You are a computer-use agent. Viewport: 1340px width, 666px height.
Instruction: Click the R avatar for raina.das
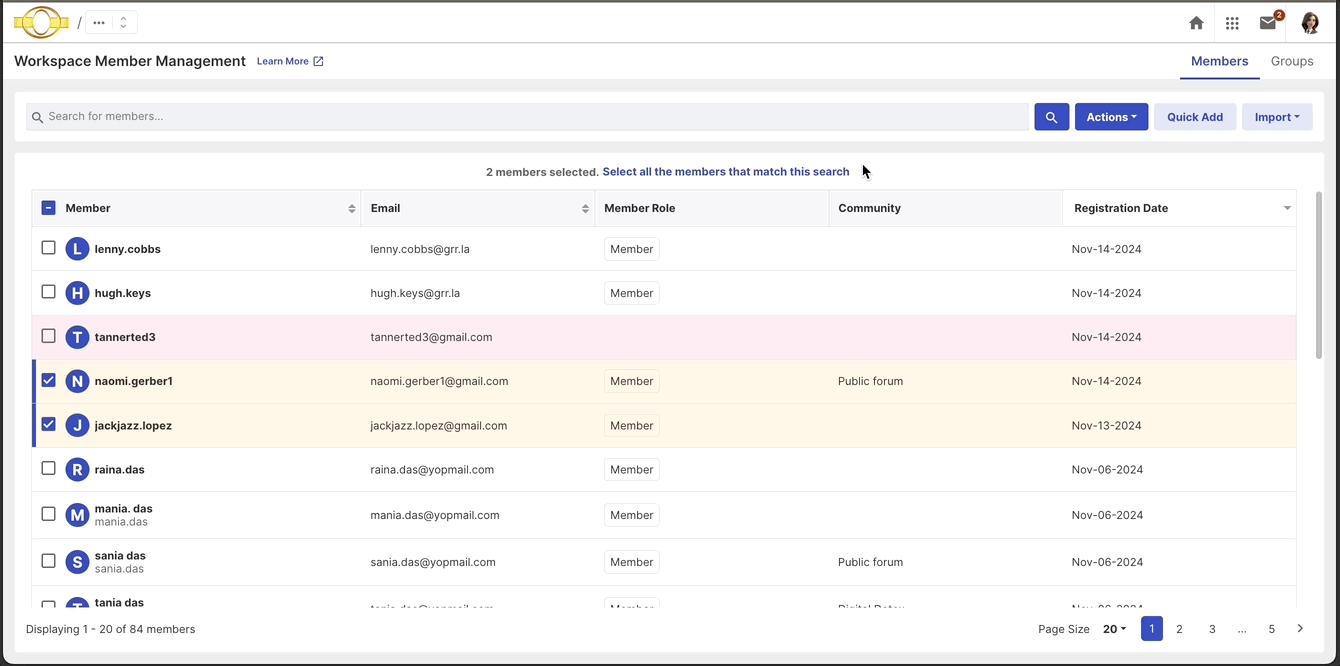(x=77, y=469)
